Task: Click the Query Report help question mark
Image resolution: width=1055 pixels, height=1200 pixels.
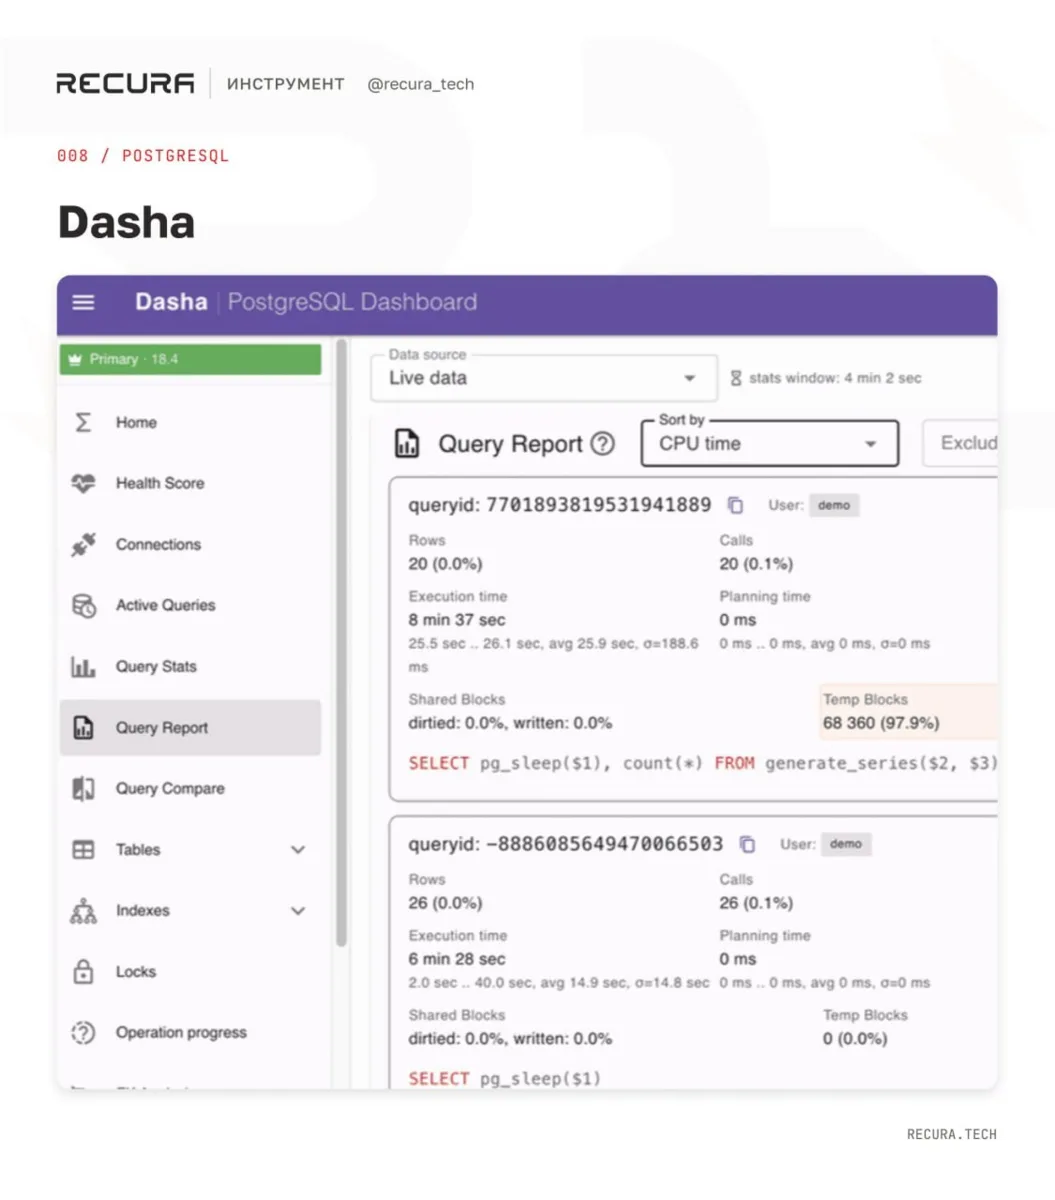Action: click(603, 444)
